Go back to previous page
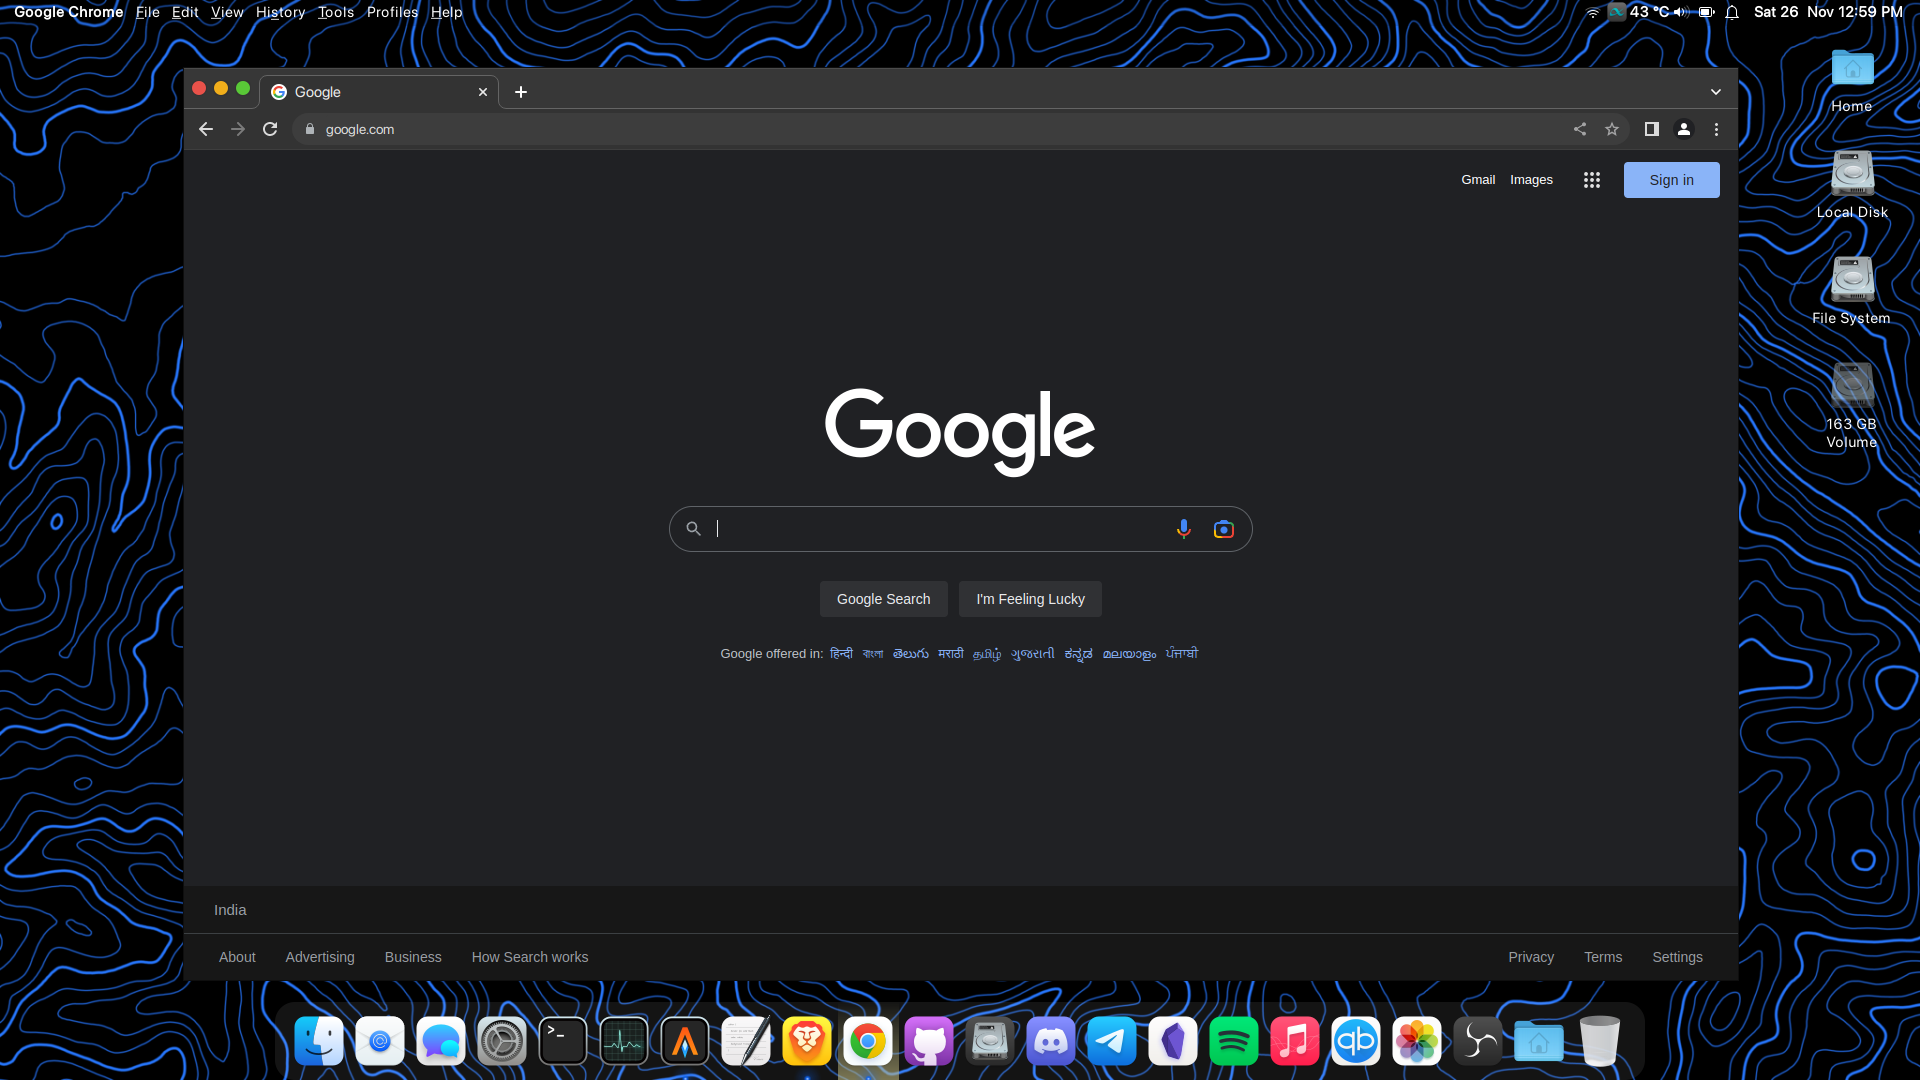Image resolution: width=1920 pixels, height=1080 pixels. pos(206,129)
